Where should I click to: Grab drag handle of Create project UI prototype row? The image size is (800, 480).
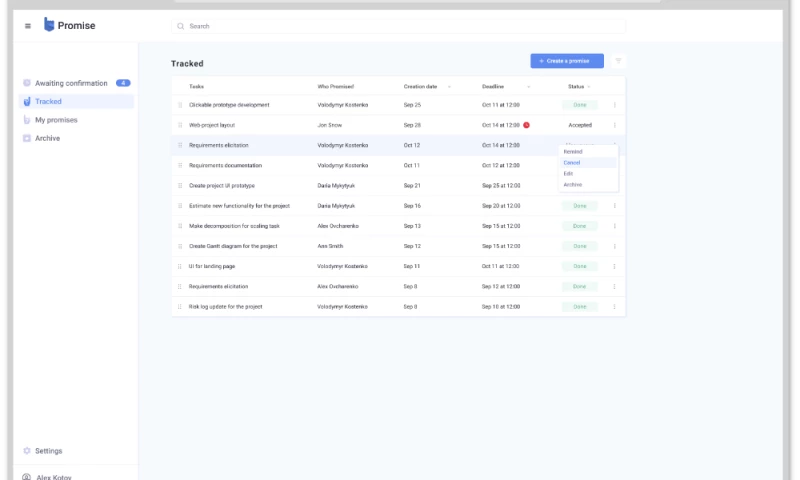[x=180, y=186]
